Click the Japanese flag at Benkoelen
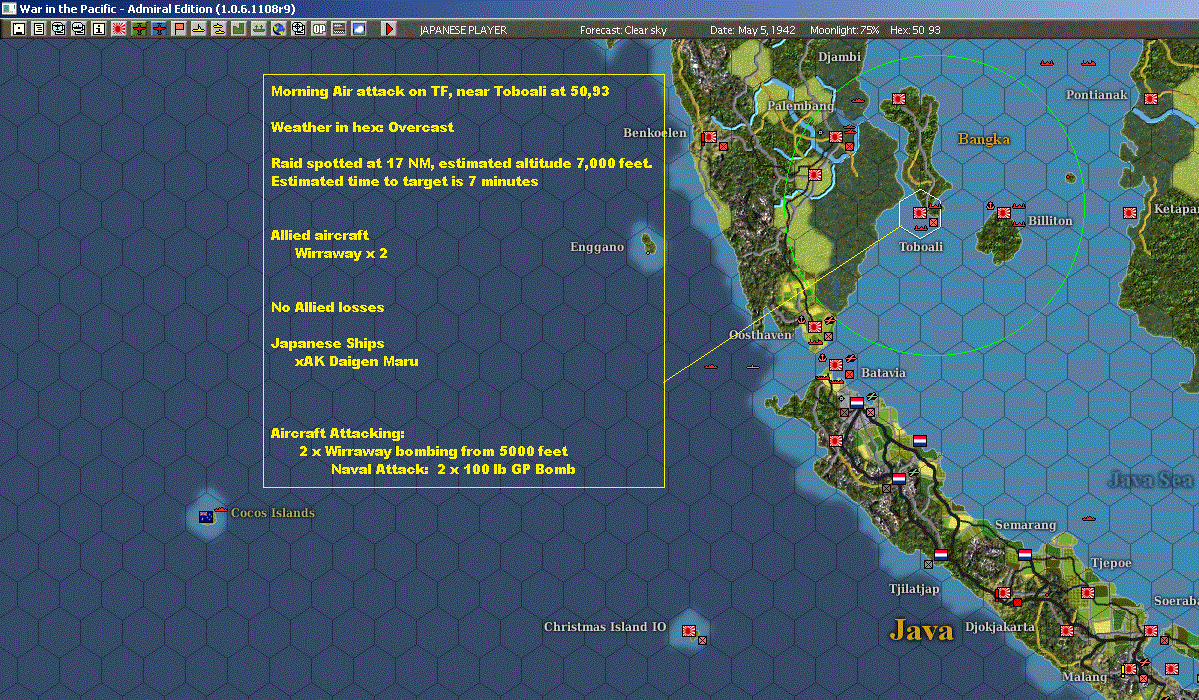The image size is (1199, 700). (x=710, y=137)
